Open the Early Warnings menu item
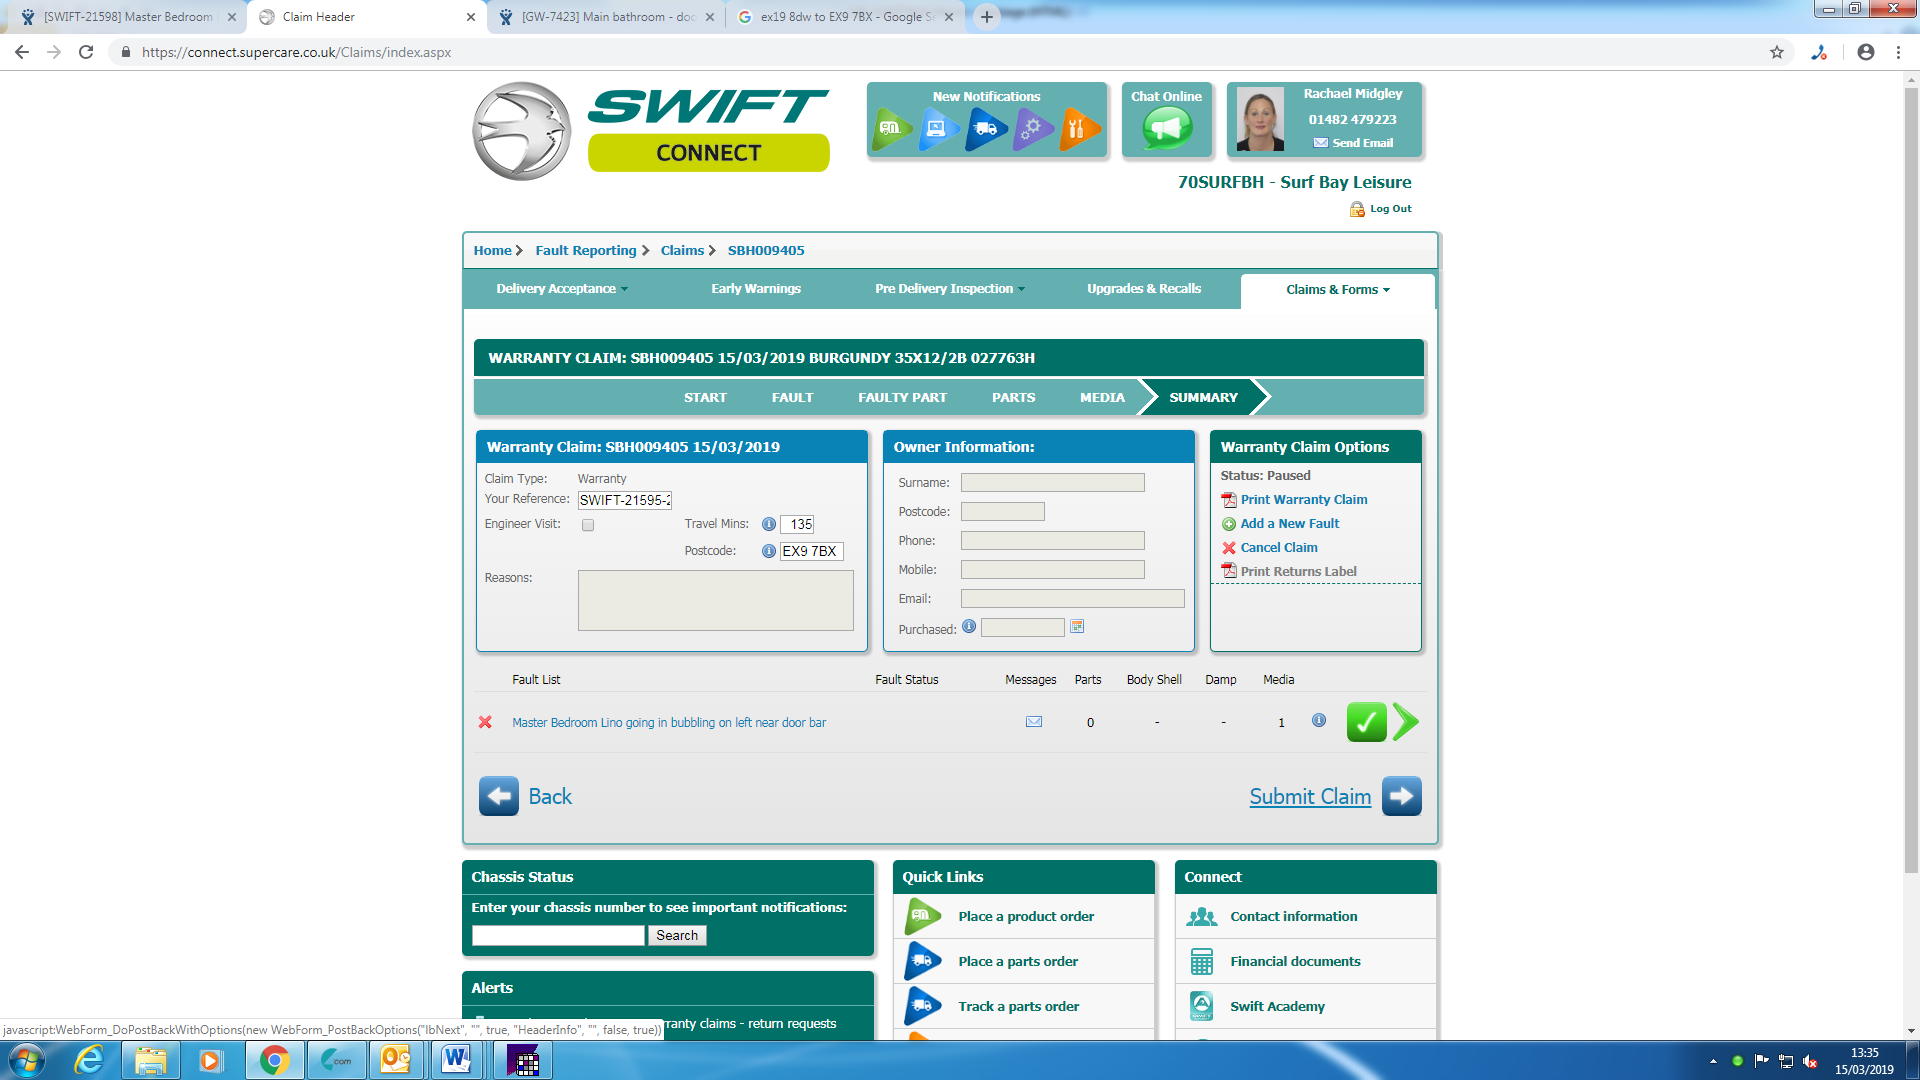The width and height of the screenshot is (1920, 1080). [756, 289]
